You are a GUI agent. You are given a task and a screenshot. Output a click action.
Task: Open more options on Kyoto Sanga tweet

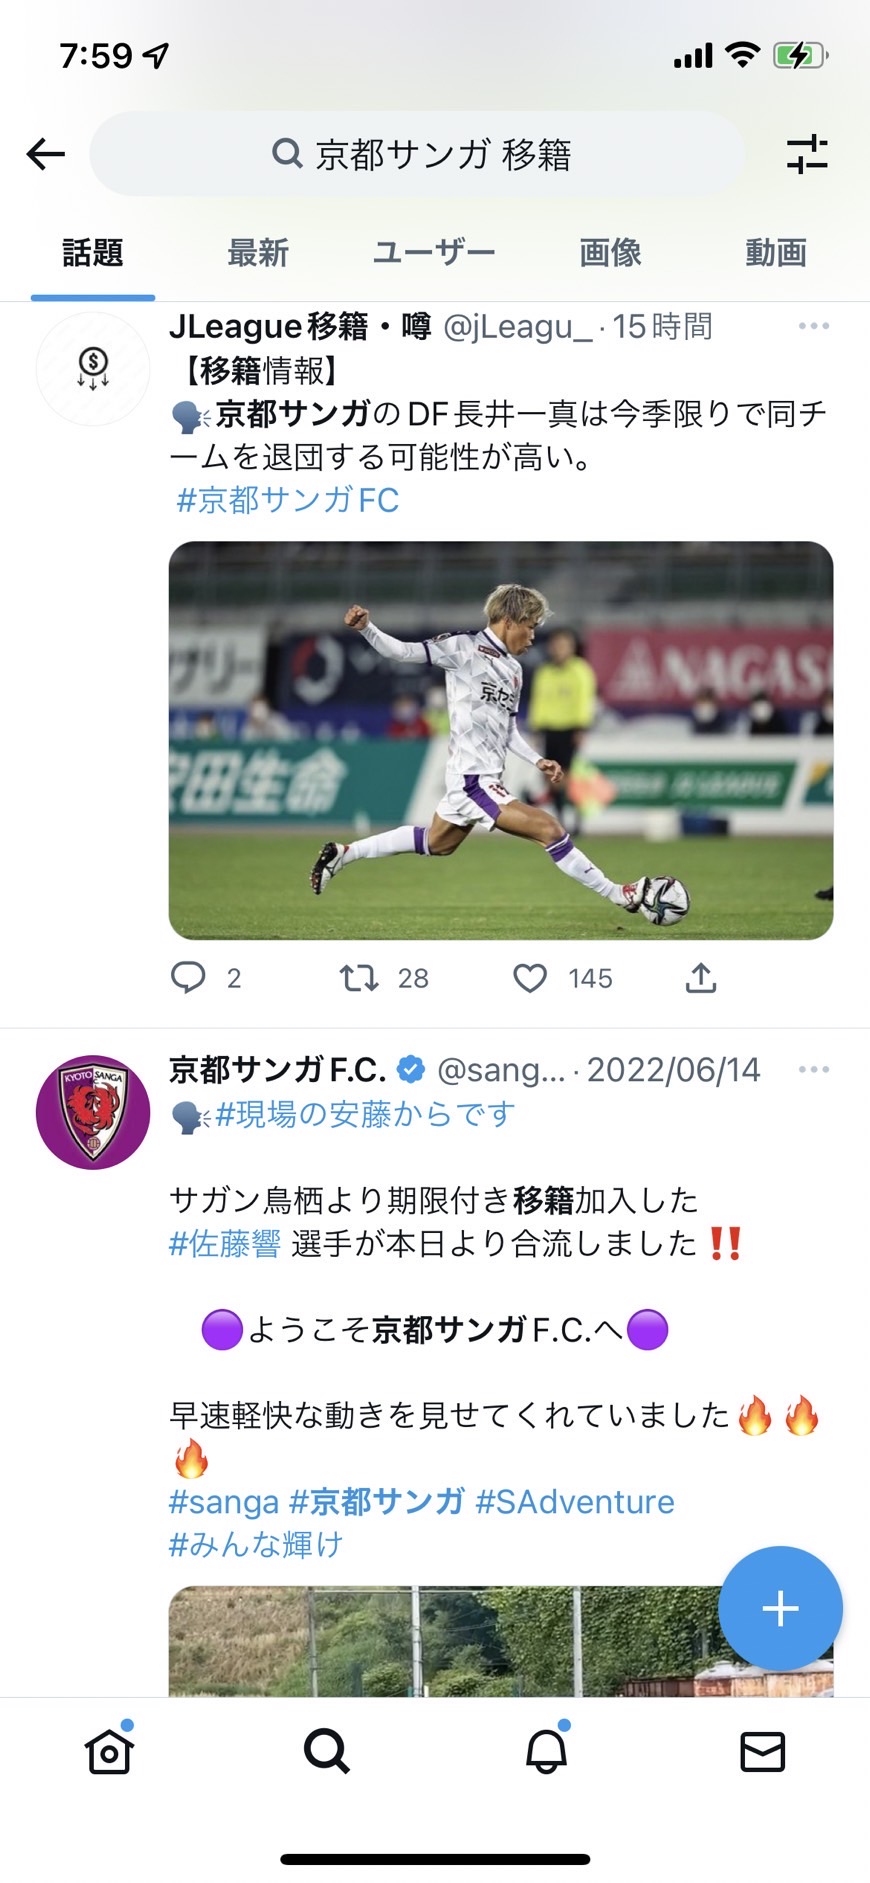click(x=814, y=1070)
